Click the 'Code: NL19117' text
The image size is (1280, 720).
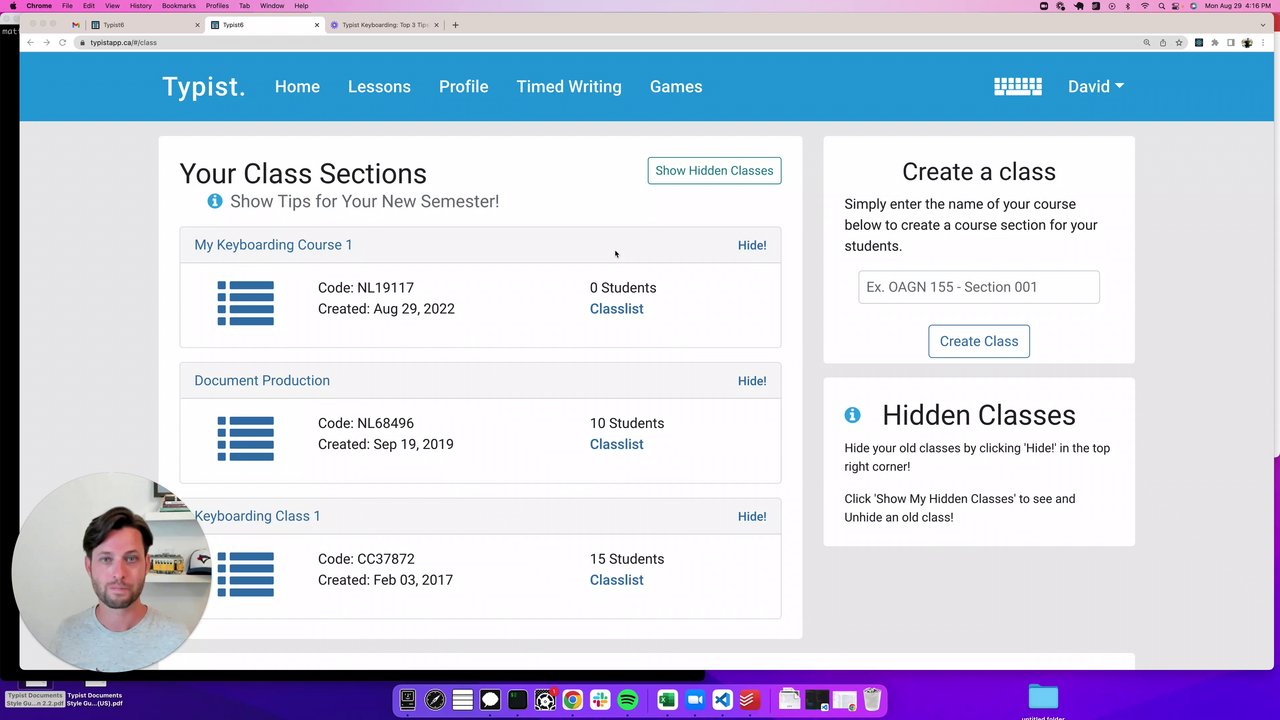[x=366, y=288]
